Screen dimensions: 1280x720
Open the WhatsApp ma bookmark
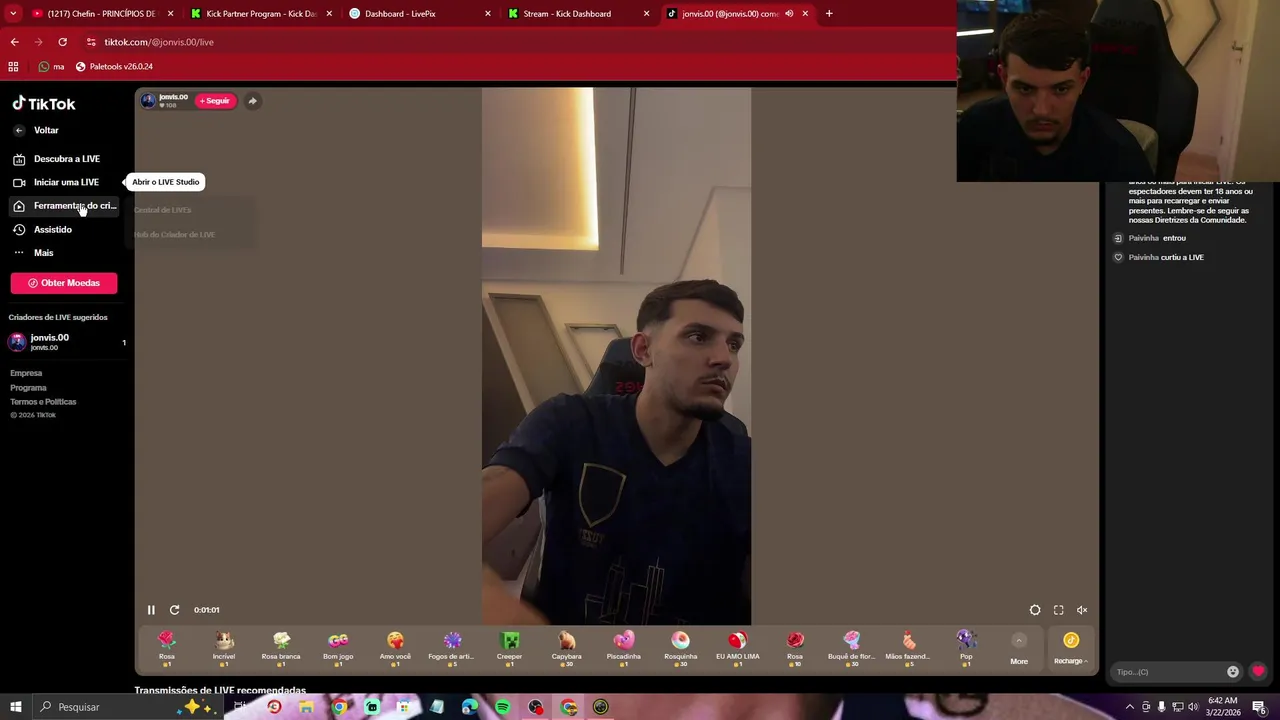click(x=51, y=67)
